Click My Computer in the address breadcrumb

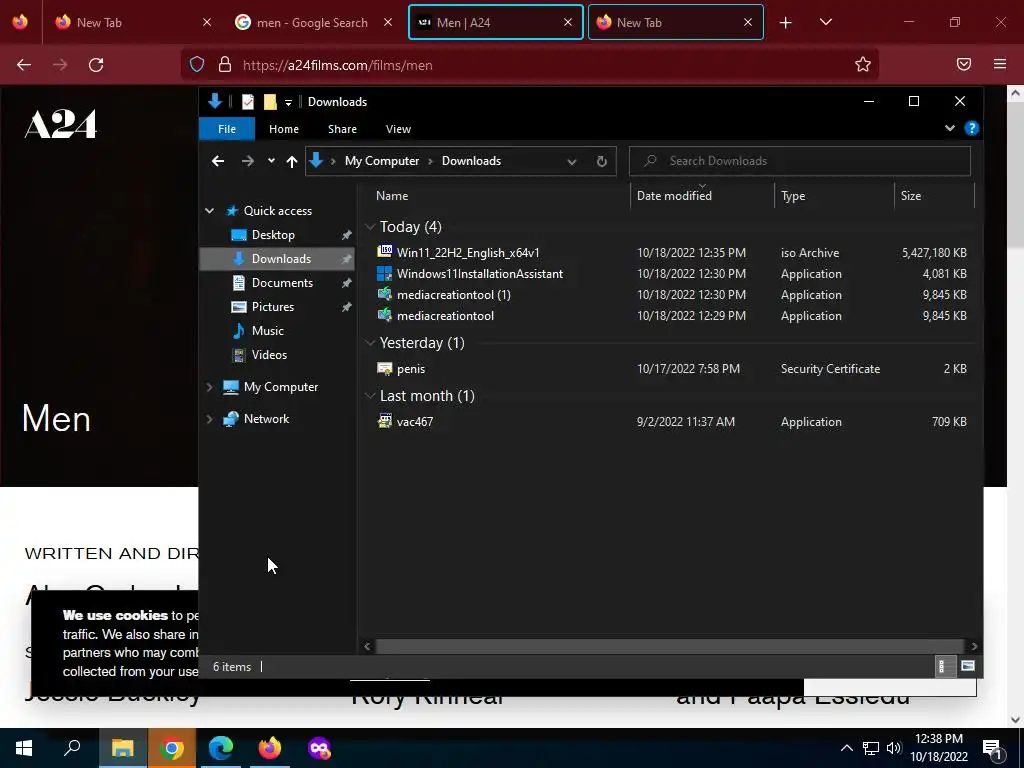pyautogui.click(x=381, y=161)
